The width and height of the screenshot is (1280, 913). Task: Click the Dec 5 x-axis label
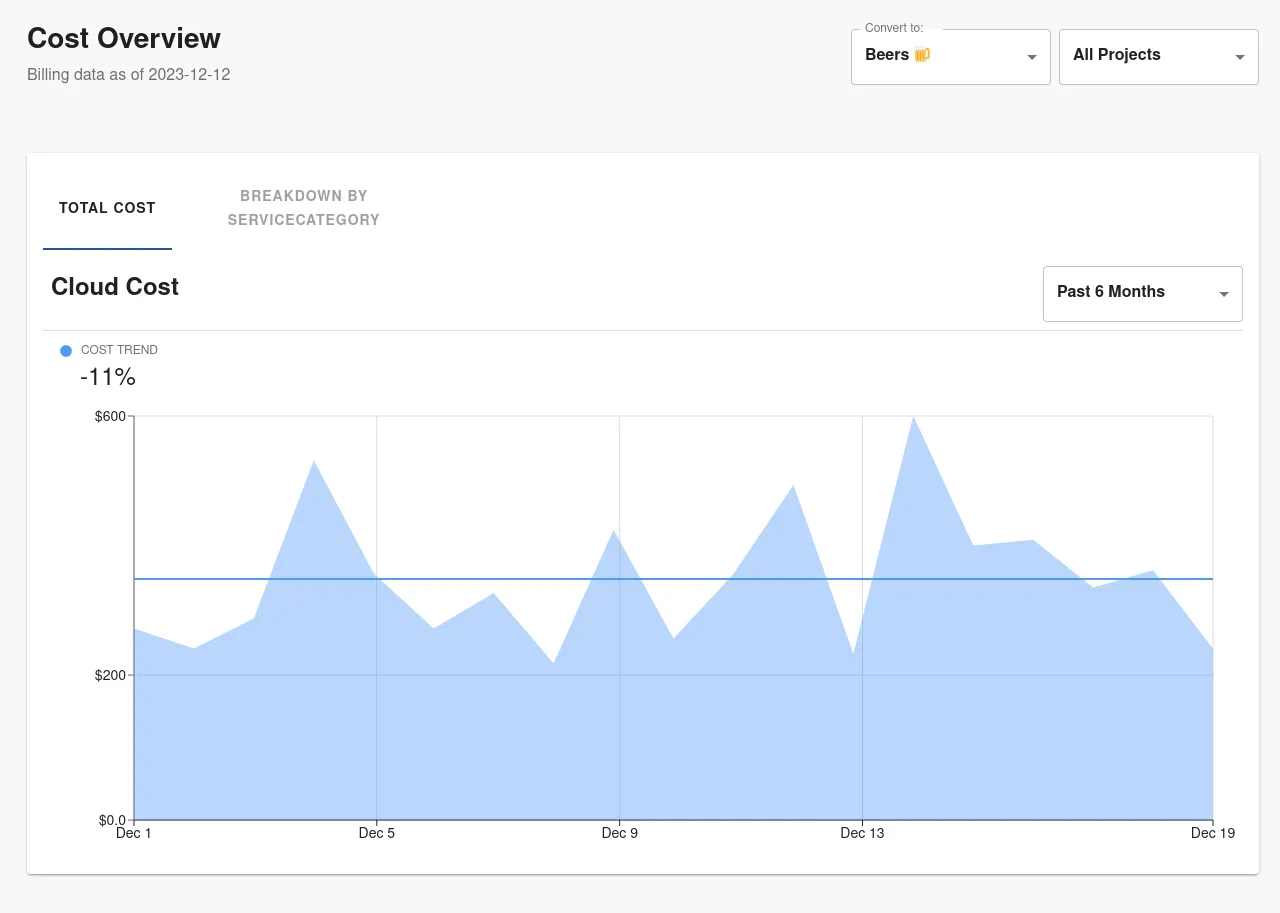(x=376, y=833)
